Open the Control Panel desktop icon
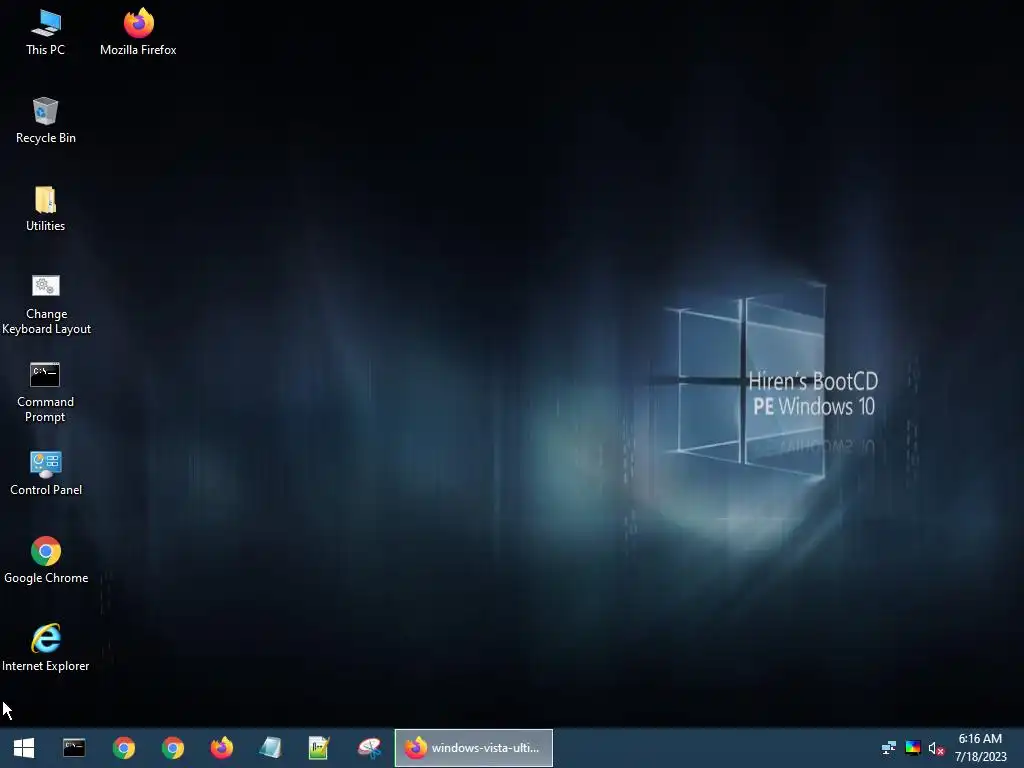Screen dimensions: 1024x768 pyautogui.click(x=46, y=473)
